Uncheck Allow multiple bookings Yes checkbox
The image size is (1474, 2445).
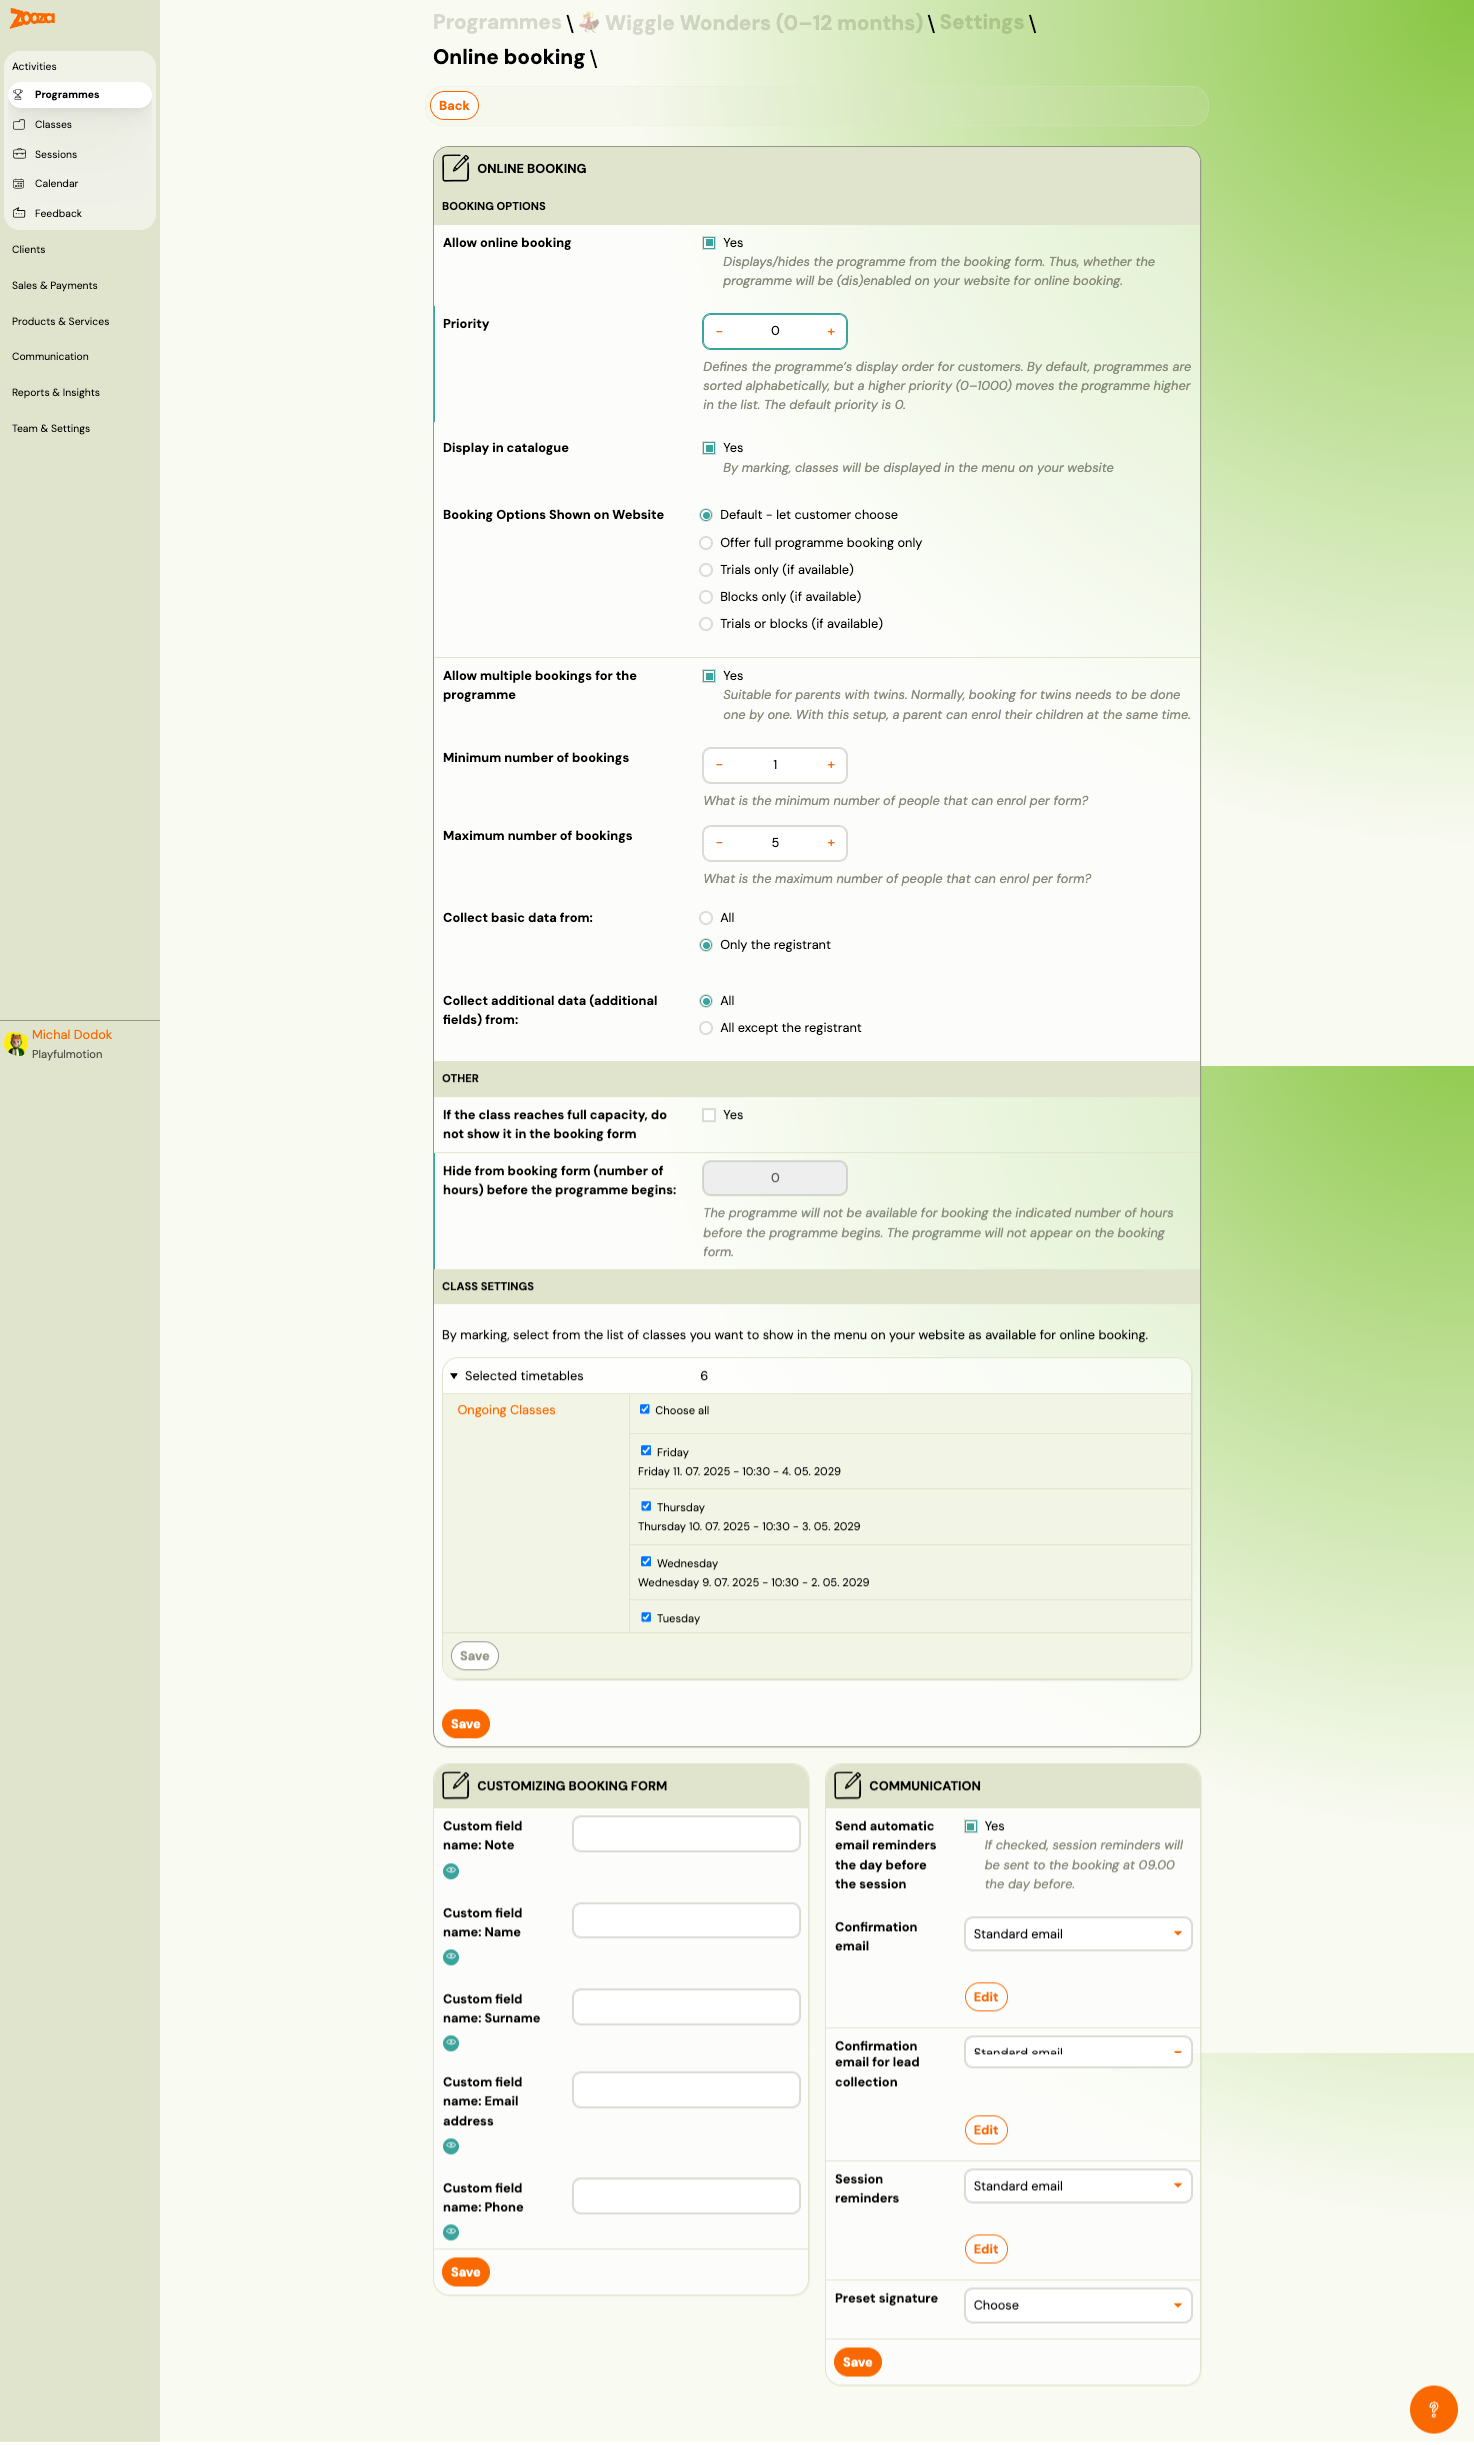709,676
